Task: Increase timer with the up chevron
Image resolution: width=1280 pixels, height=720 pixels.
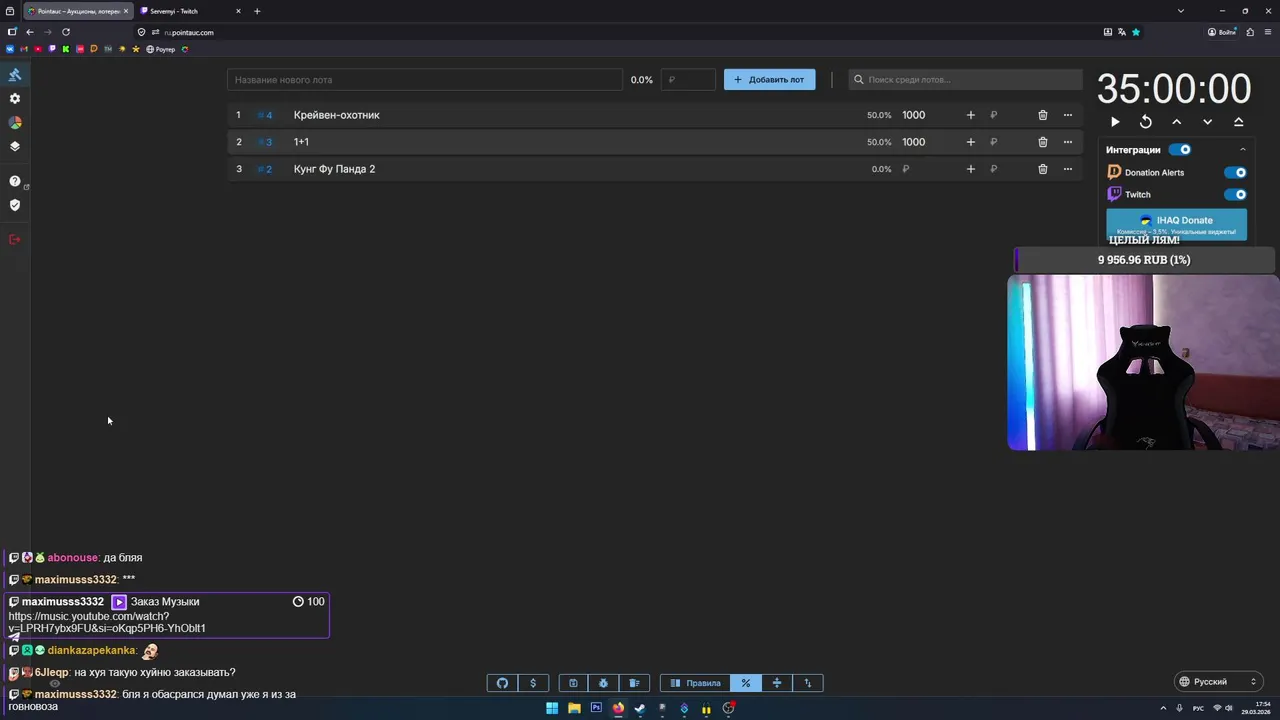Action: click(1176, 122)
